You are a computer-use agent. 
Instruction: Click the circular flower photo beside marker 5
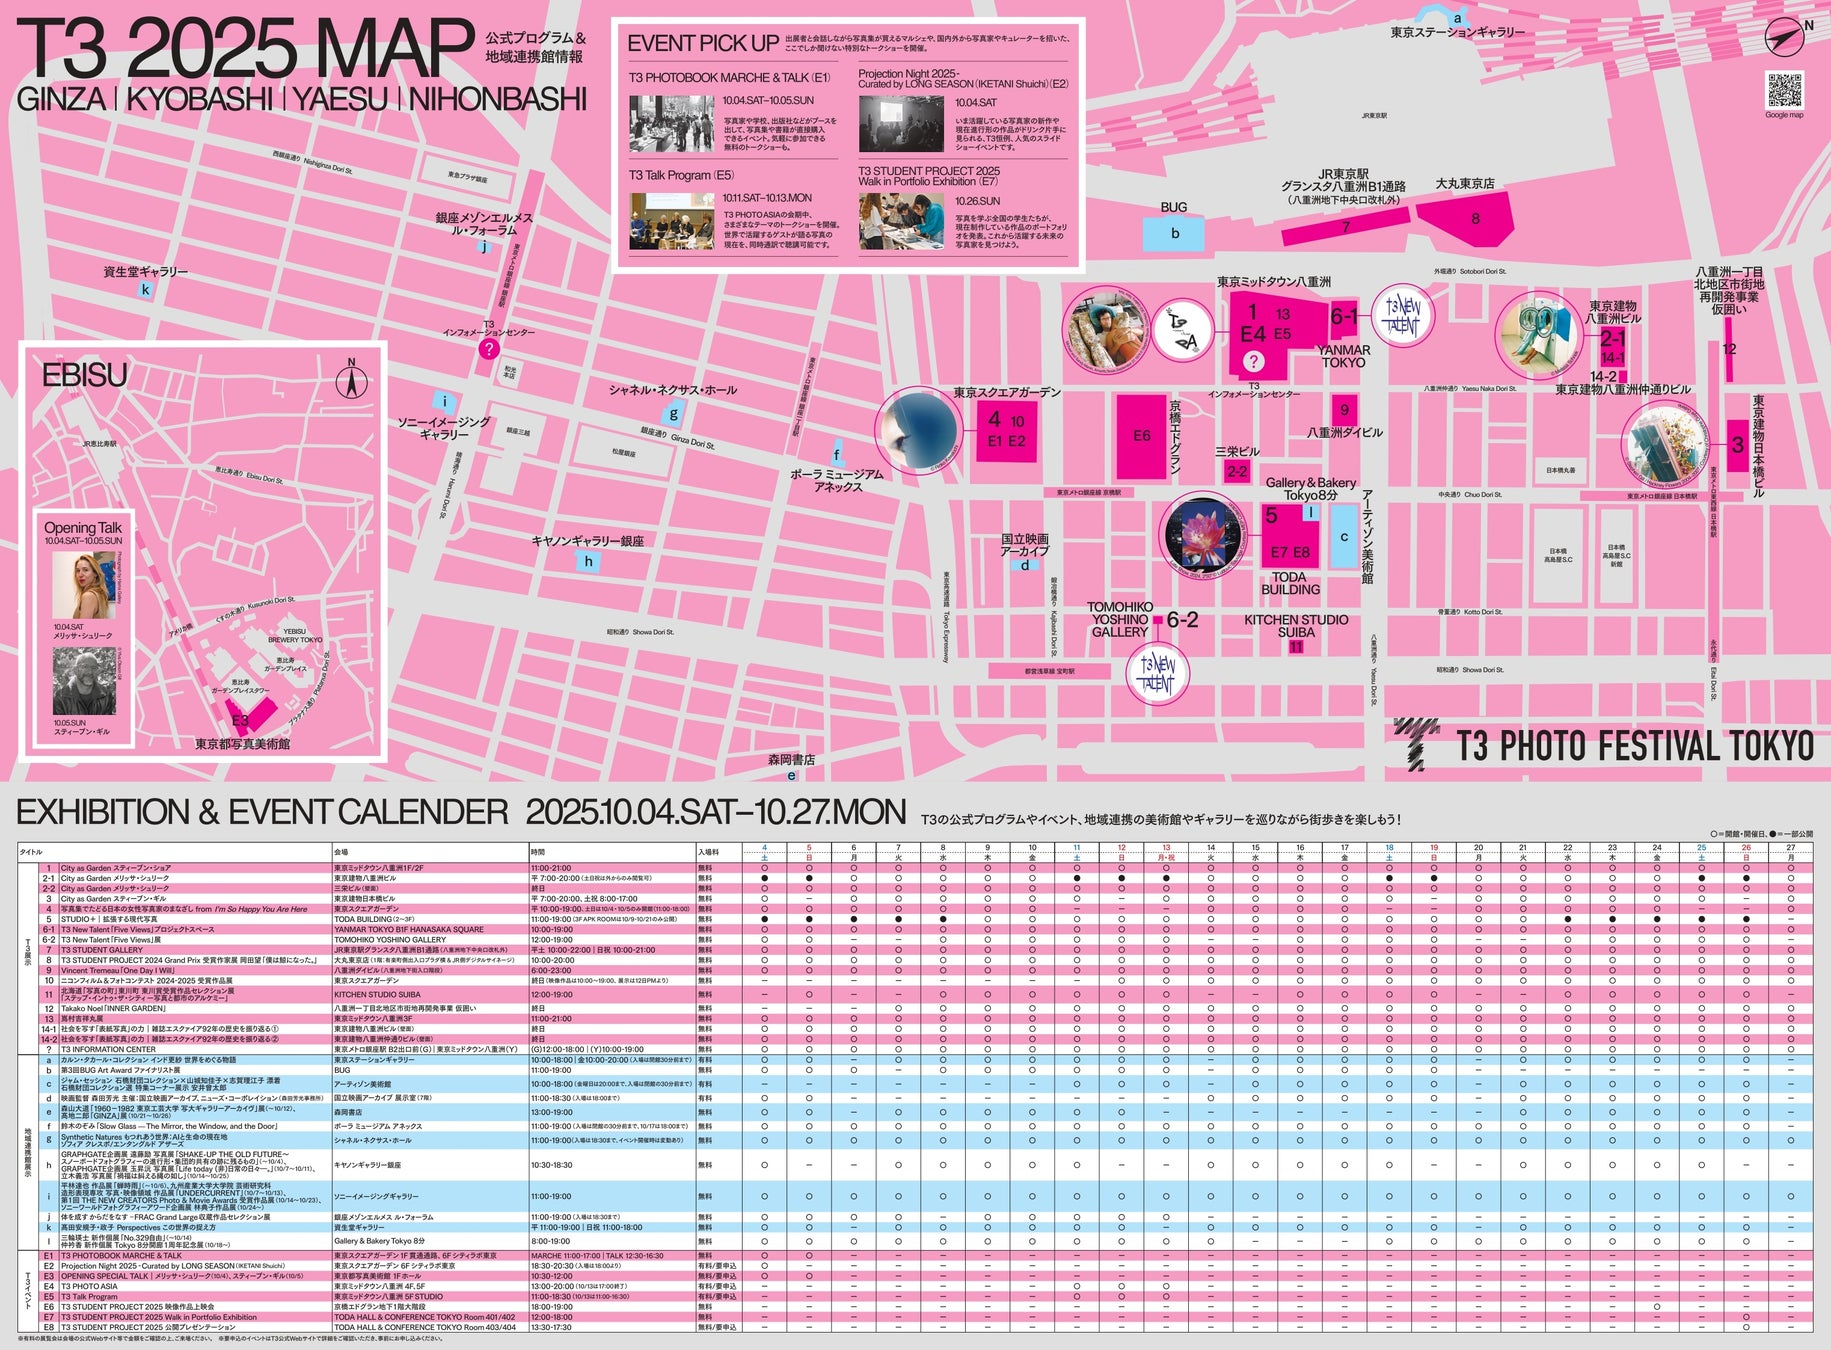point(1205,537)
